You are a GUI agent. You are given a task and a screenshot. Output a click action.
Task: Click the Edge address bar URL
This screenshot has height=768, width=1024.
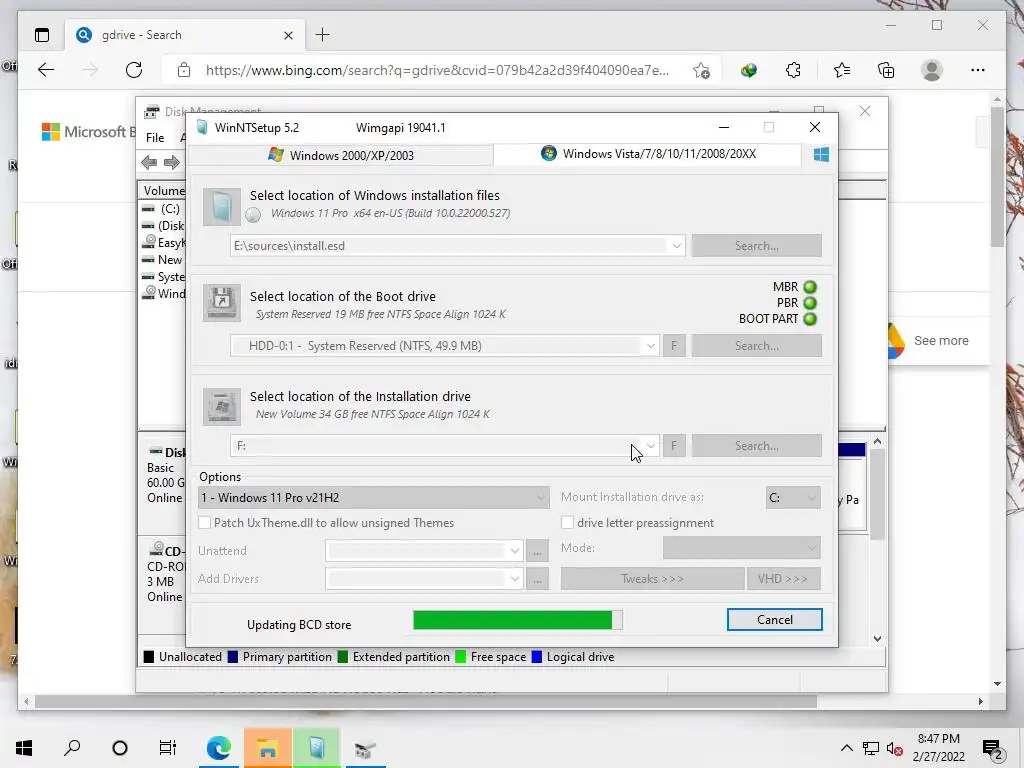[x=437, y=71]
